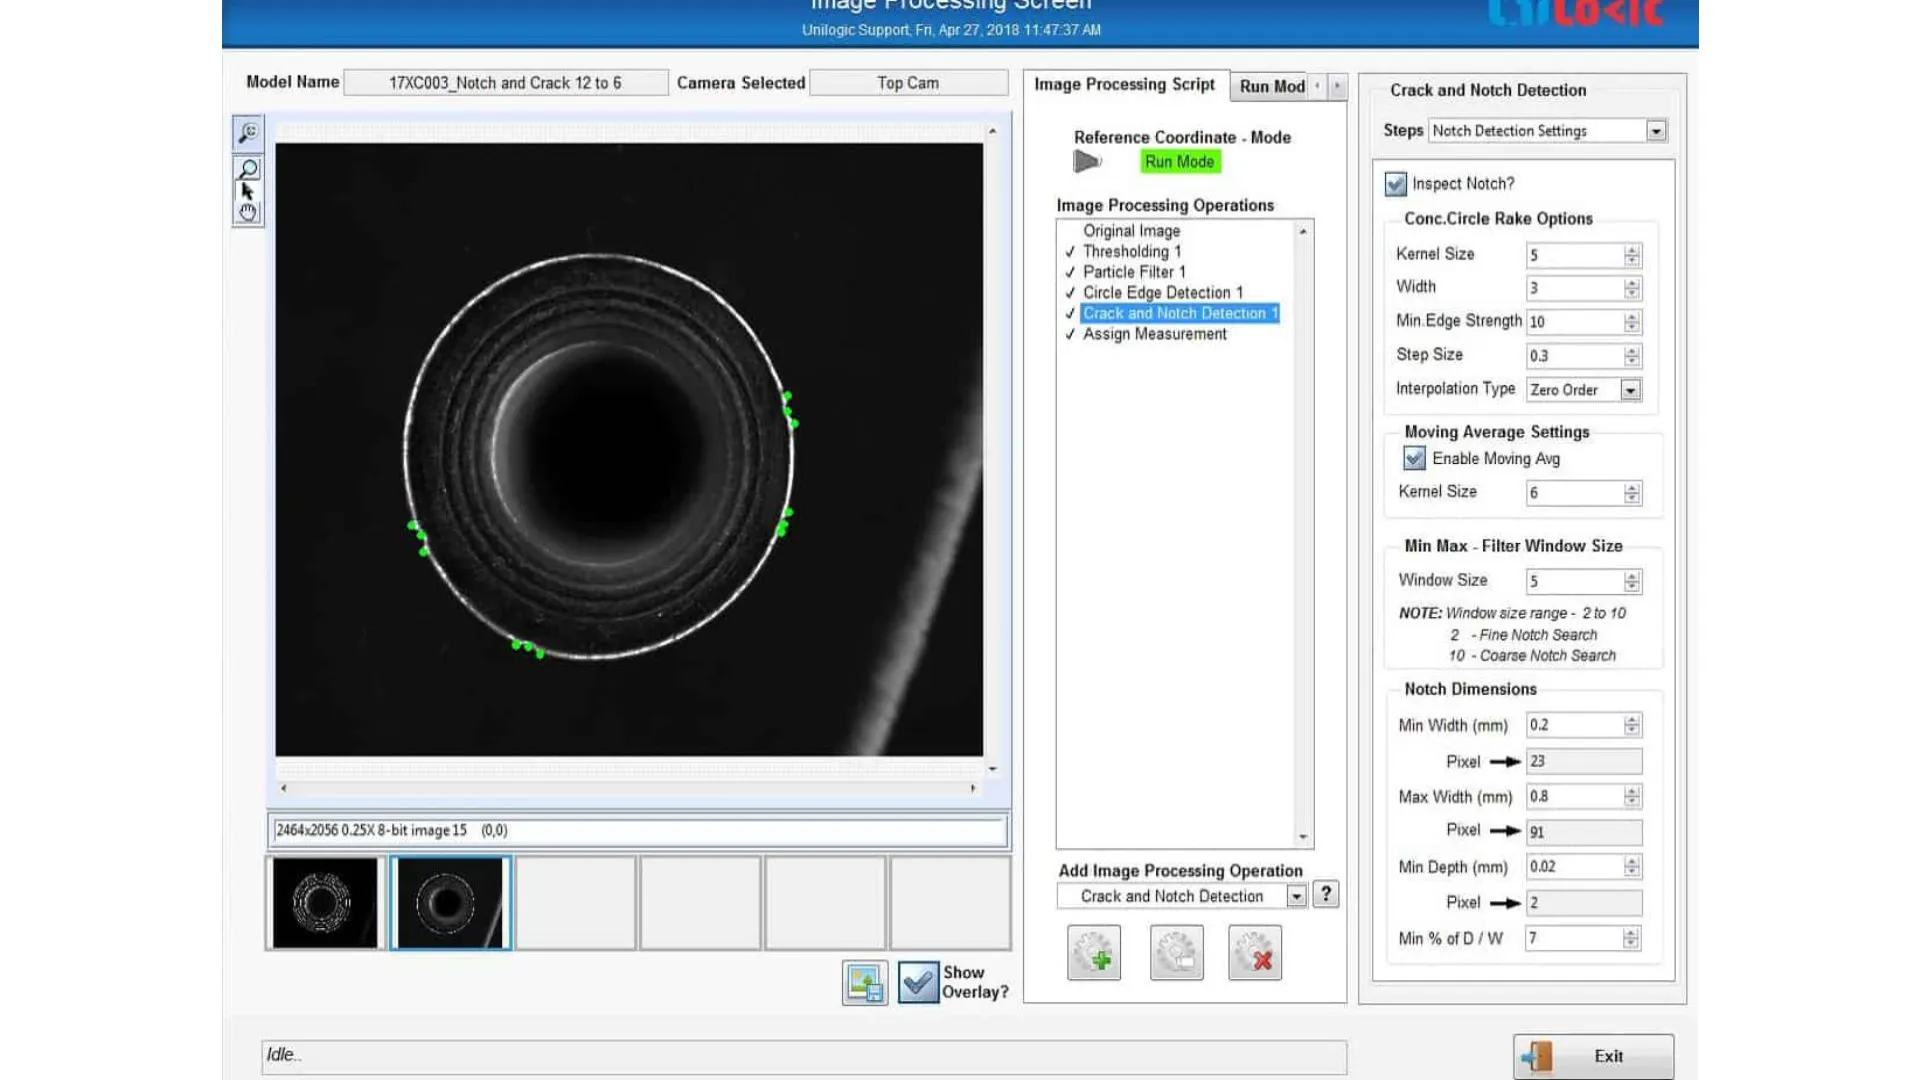The image size is (1920, 1080).
Task: Uncheck Inspect Notch option
Action: 1396,184
